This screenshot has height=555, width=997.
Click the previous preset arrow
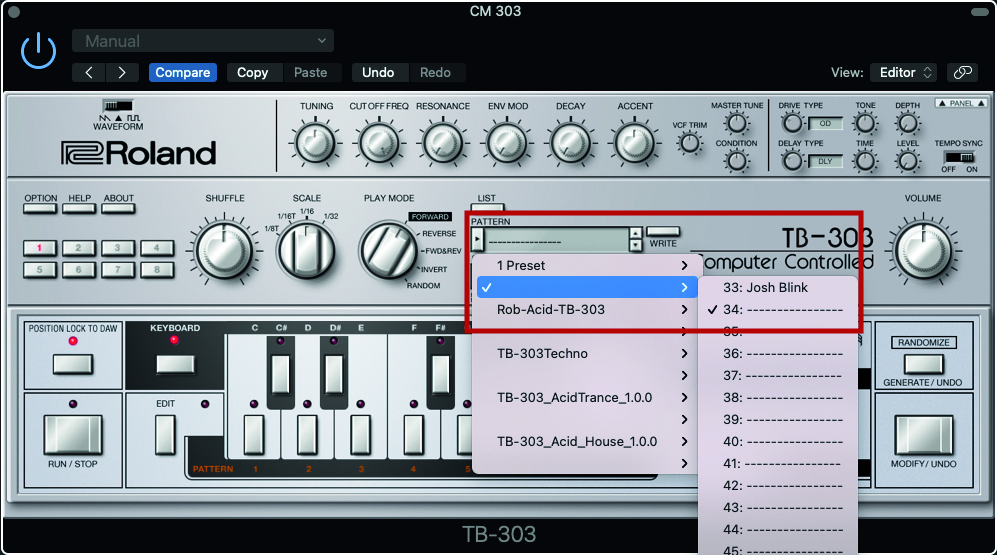[x=89, y=72]
